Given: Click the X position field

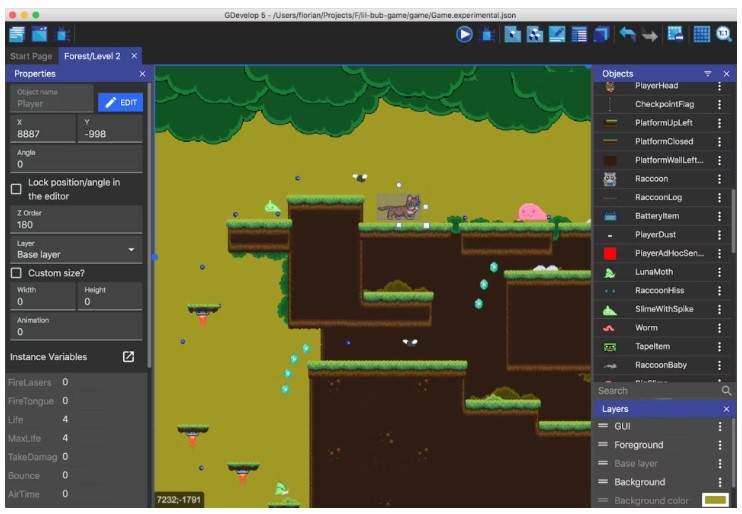Looking at the screenshot, I should (43, 128).
